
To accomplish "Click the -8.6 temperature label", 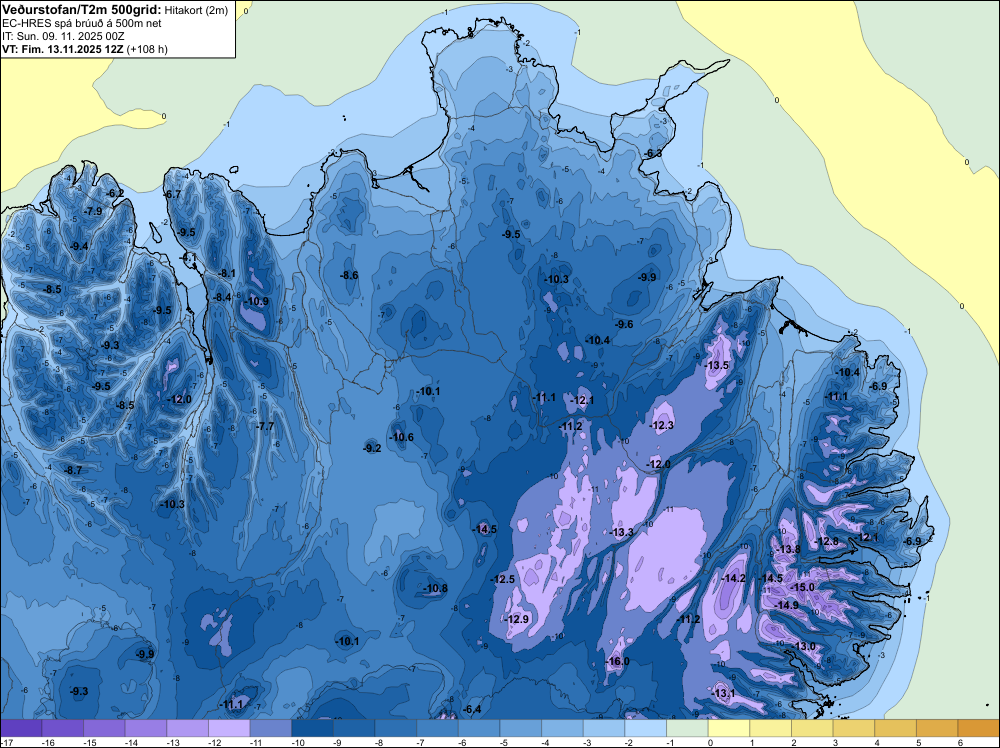I will 349,275.
